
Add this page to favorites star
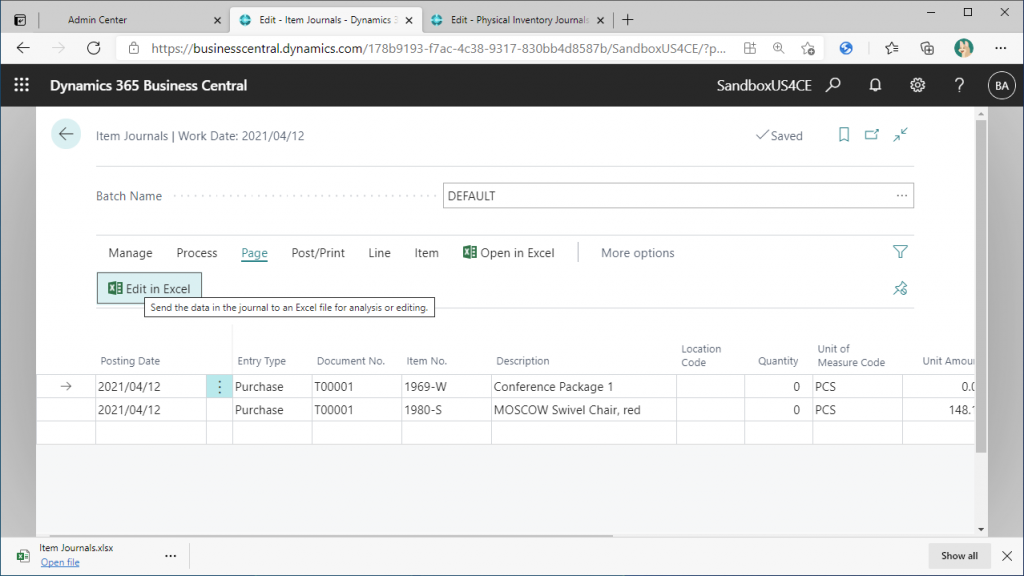point(808,48)
